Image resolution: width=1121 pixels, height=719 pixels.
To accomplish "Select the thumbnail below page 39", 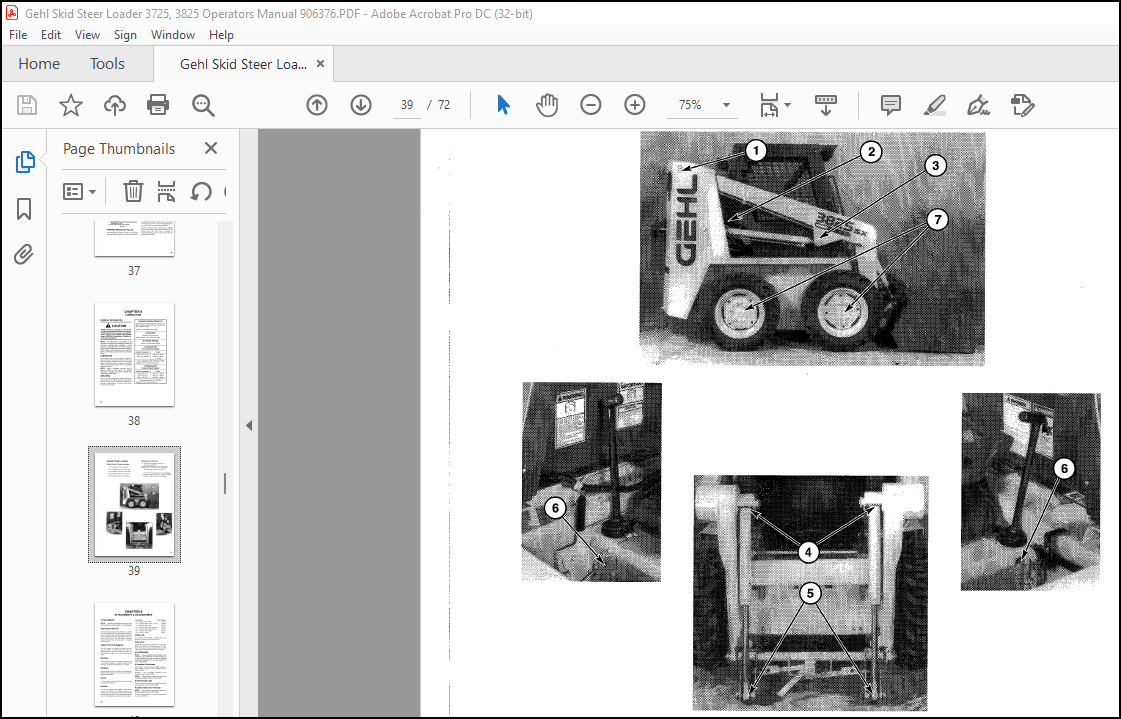I will coord(134,655).
